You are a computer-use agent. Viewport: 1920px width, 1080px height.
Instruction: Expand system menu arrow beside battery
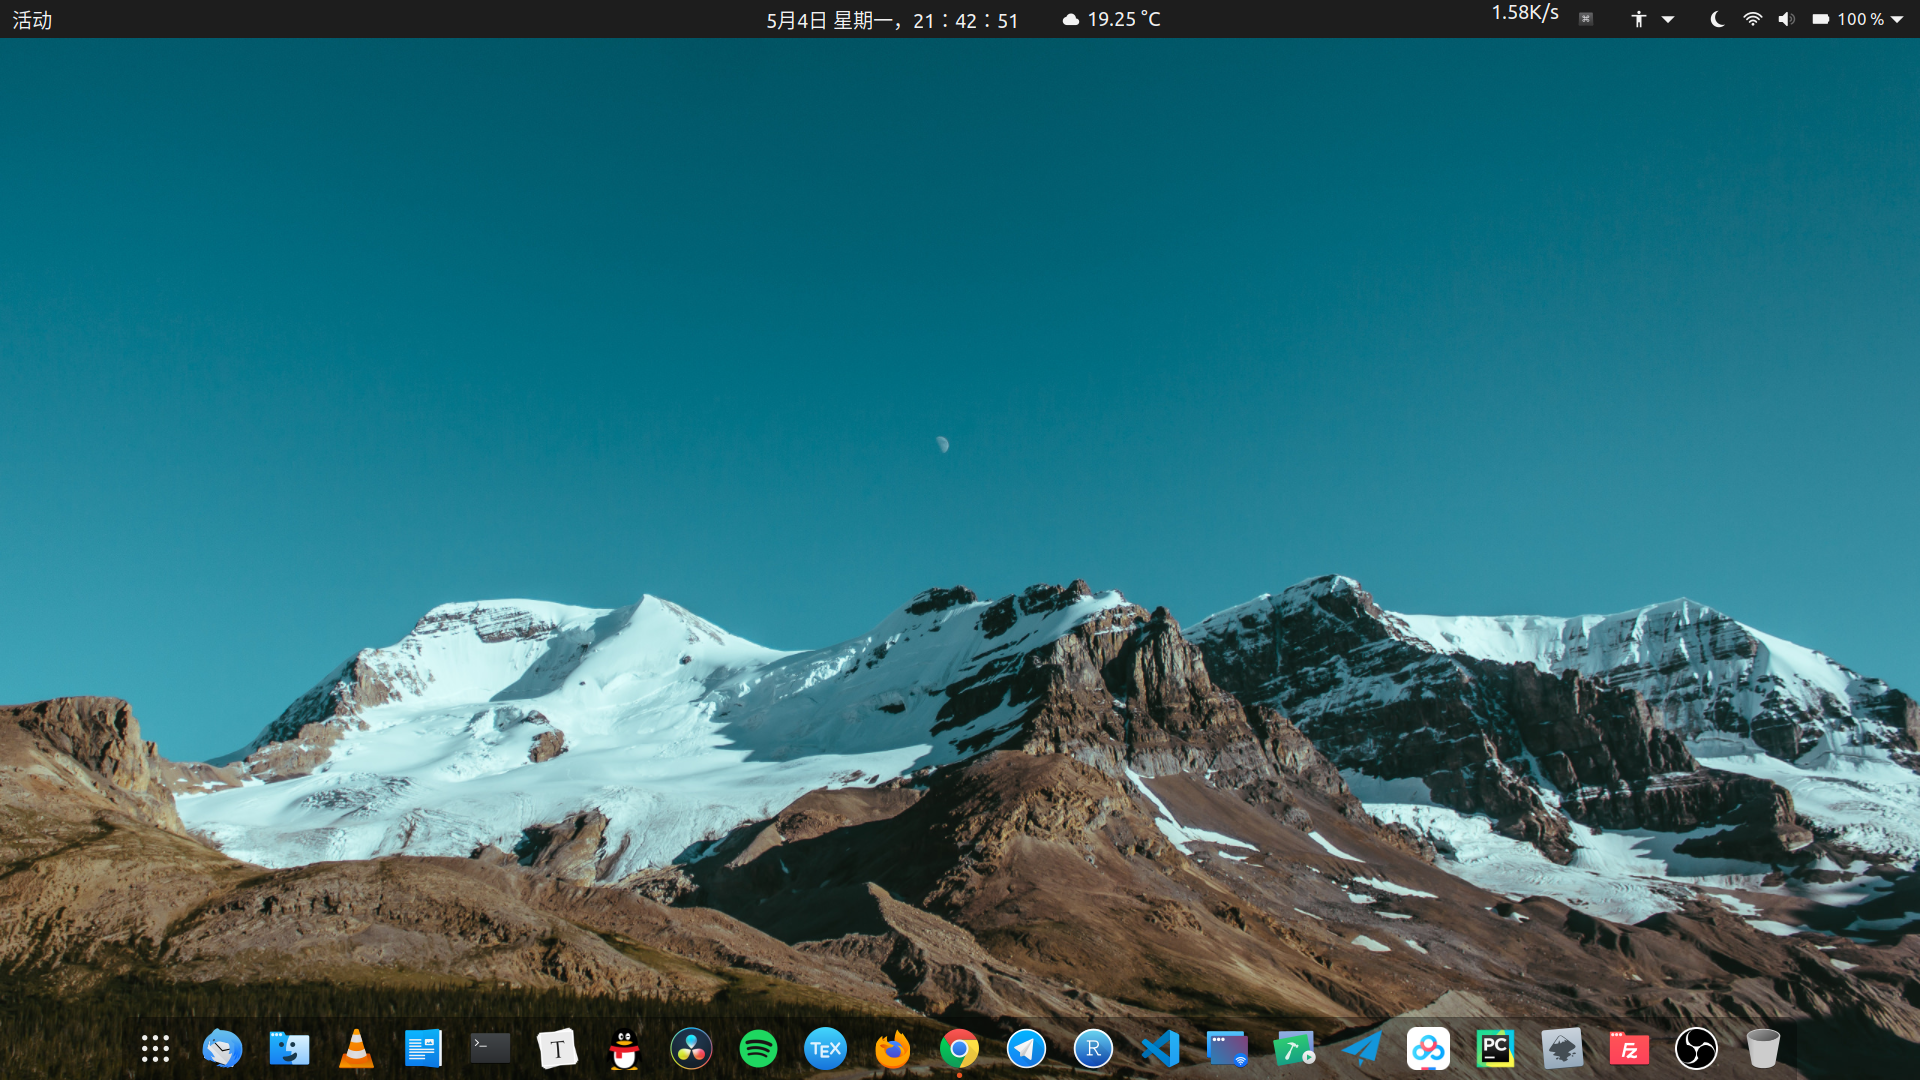click(1897, 19)
